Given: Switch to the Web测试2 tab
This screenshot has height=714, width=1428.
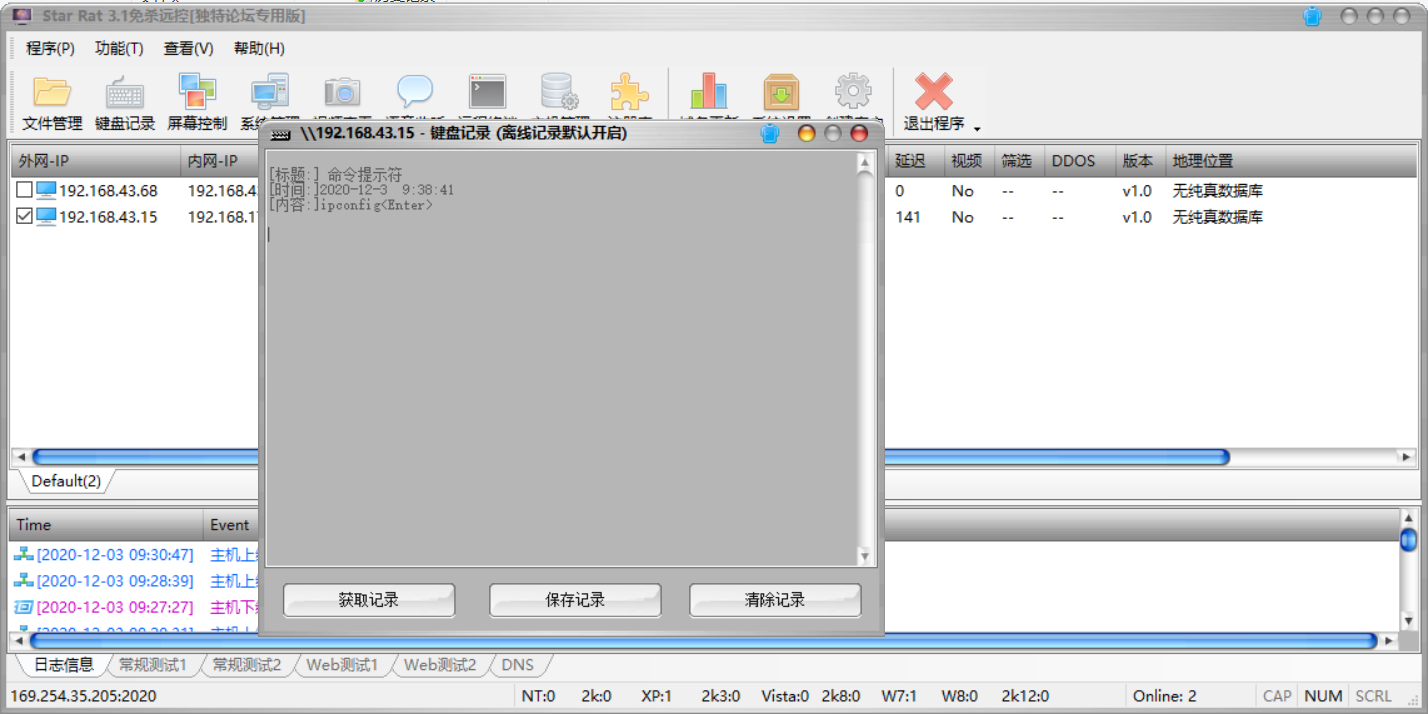Looking at the screenshot, I should point(439,664).
